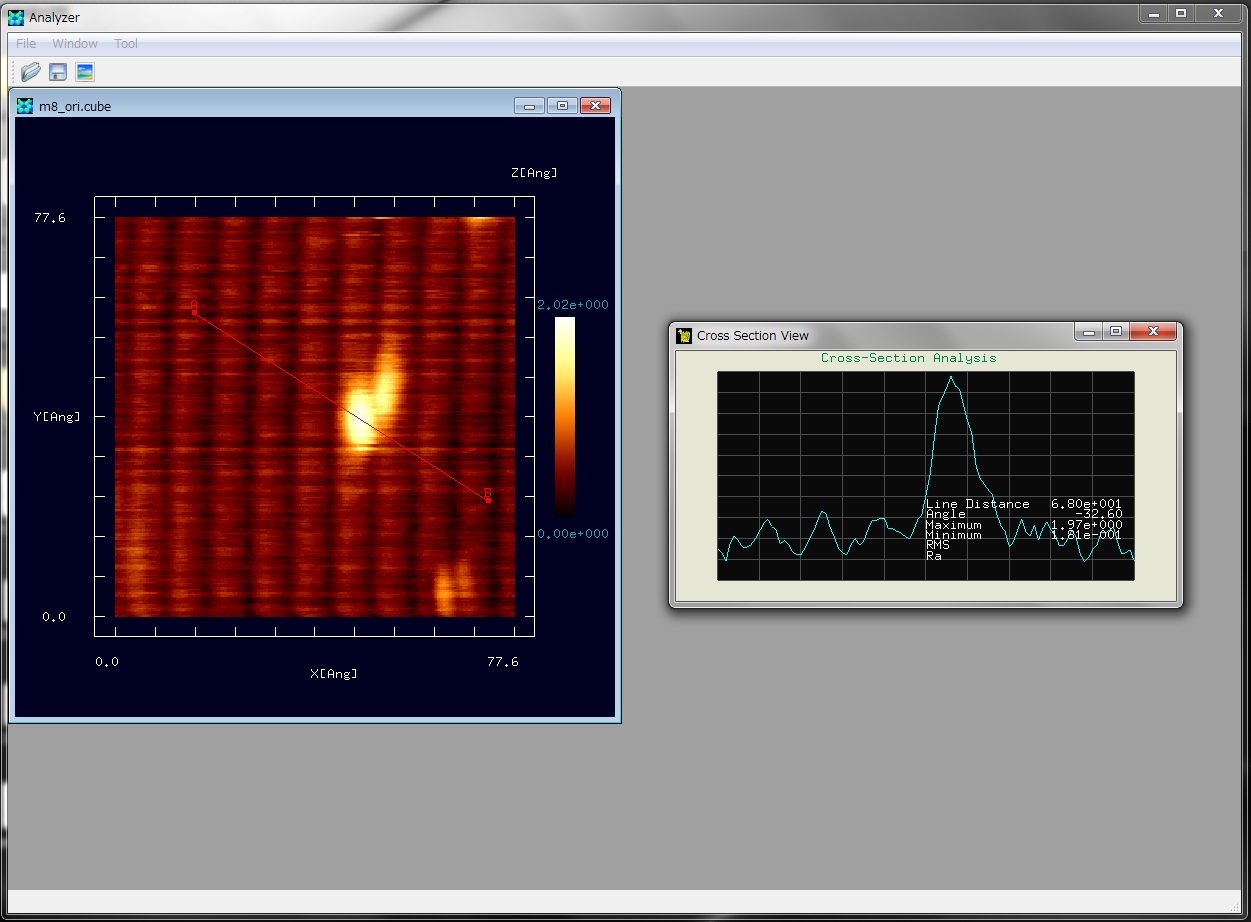
Task: Click the Analyzer app icon in title bar
Action: pyautogui.click(x=16, y=17)
